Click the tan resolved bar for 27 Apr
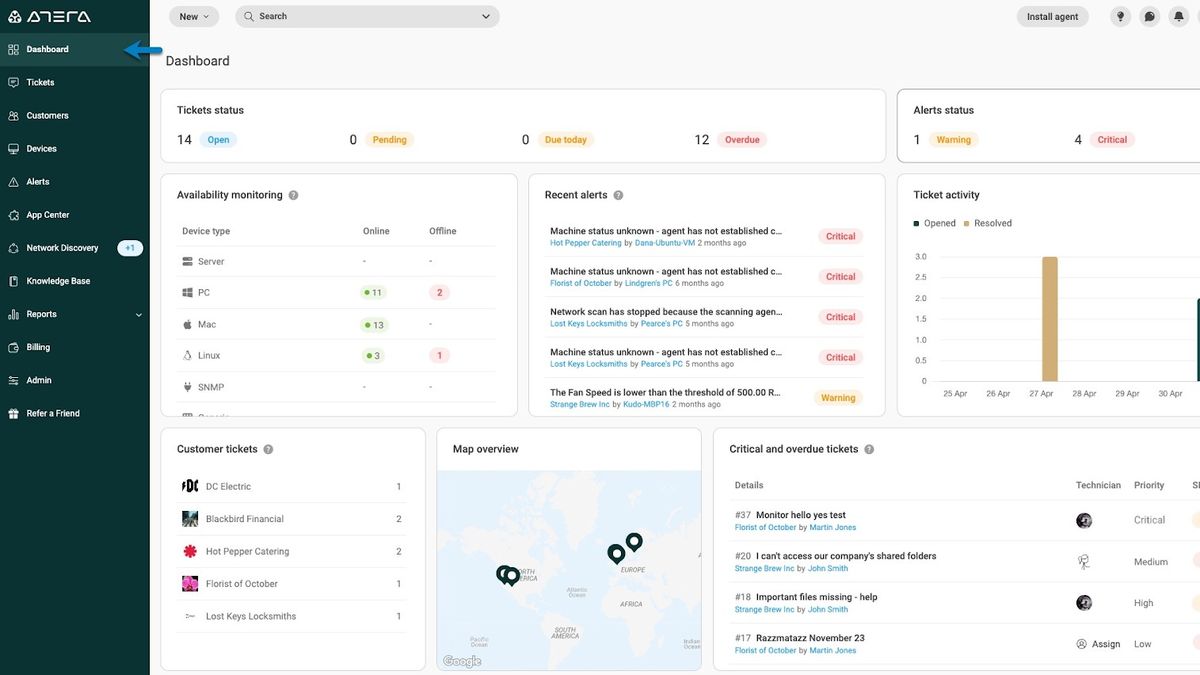The image size is (1200, 675). click(1049, 319)
